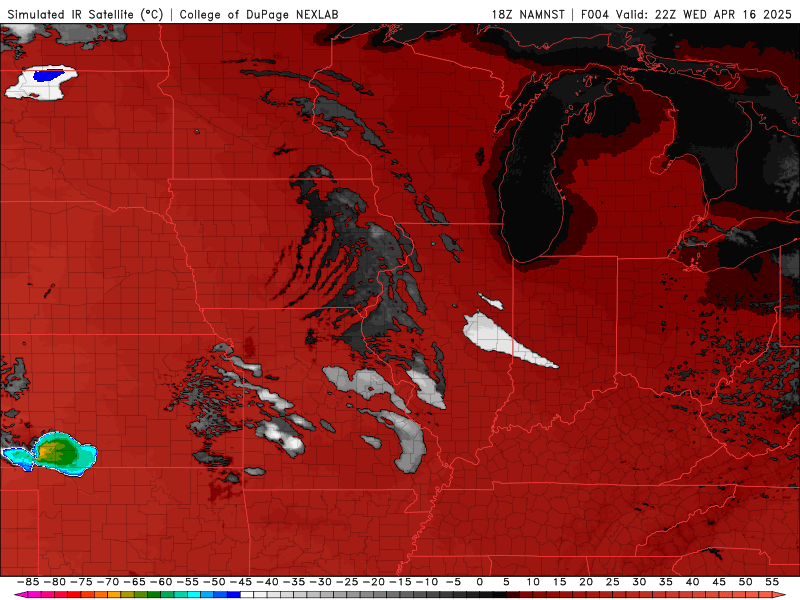The width and height of the screenshot is (800, 600).
Task: Click the magenta arrow end of the color bar
Action: (x=20, y=595)
